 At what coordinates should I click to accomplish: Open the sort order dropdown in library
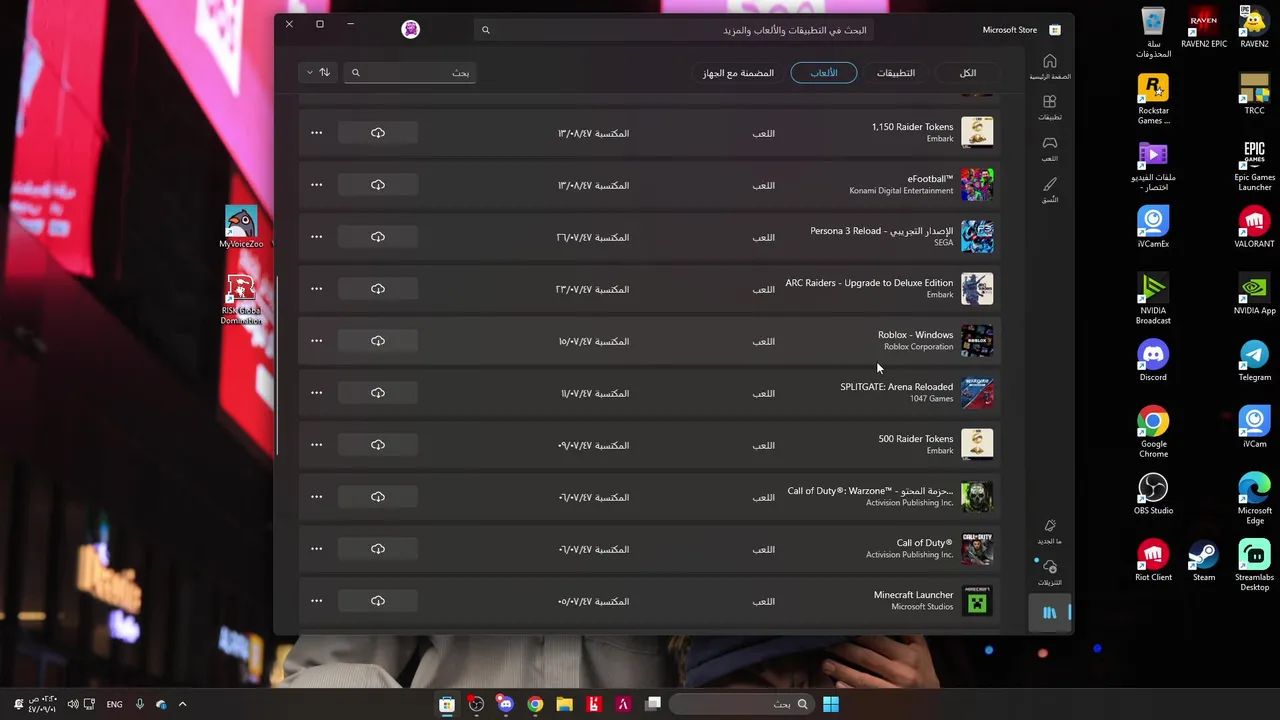pos(317,72)
